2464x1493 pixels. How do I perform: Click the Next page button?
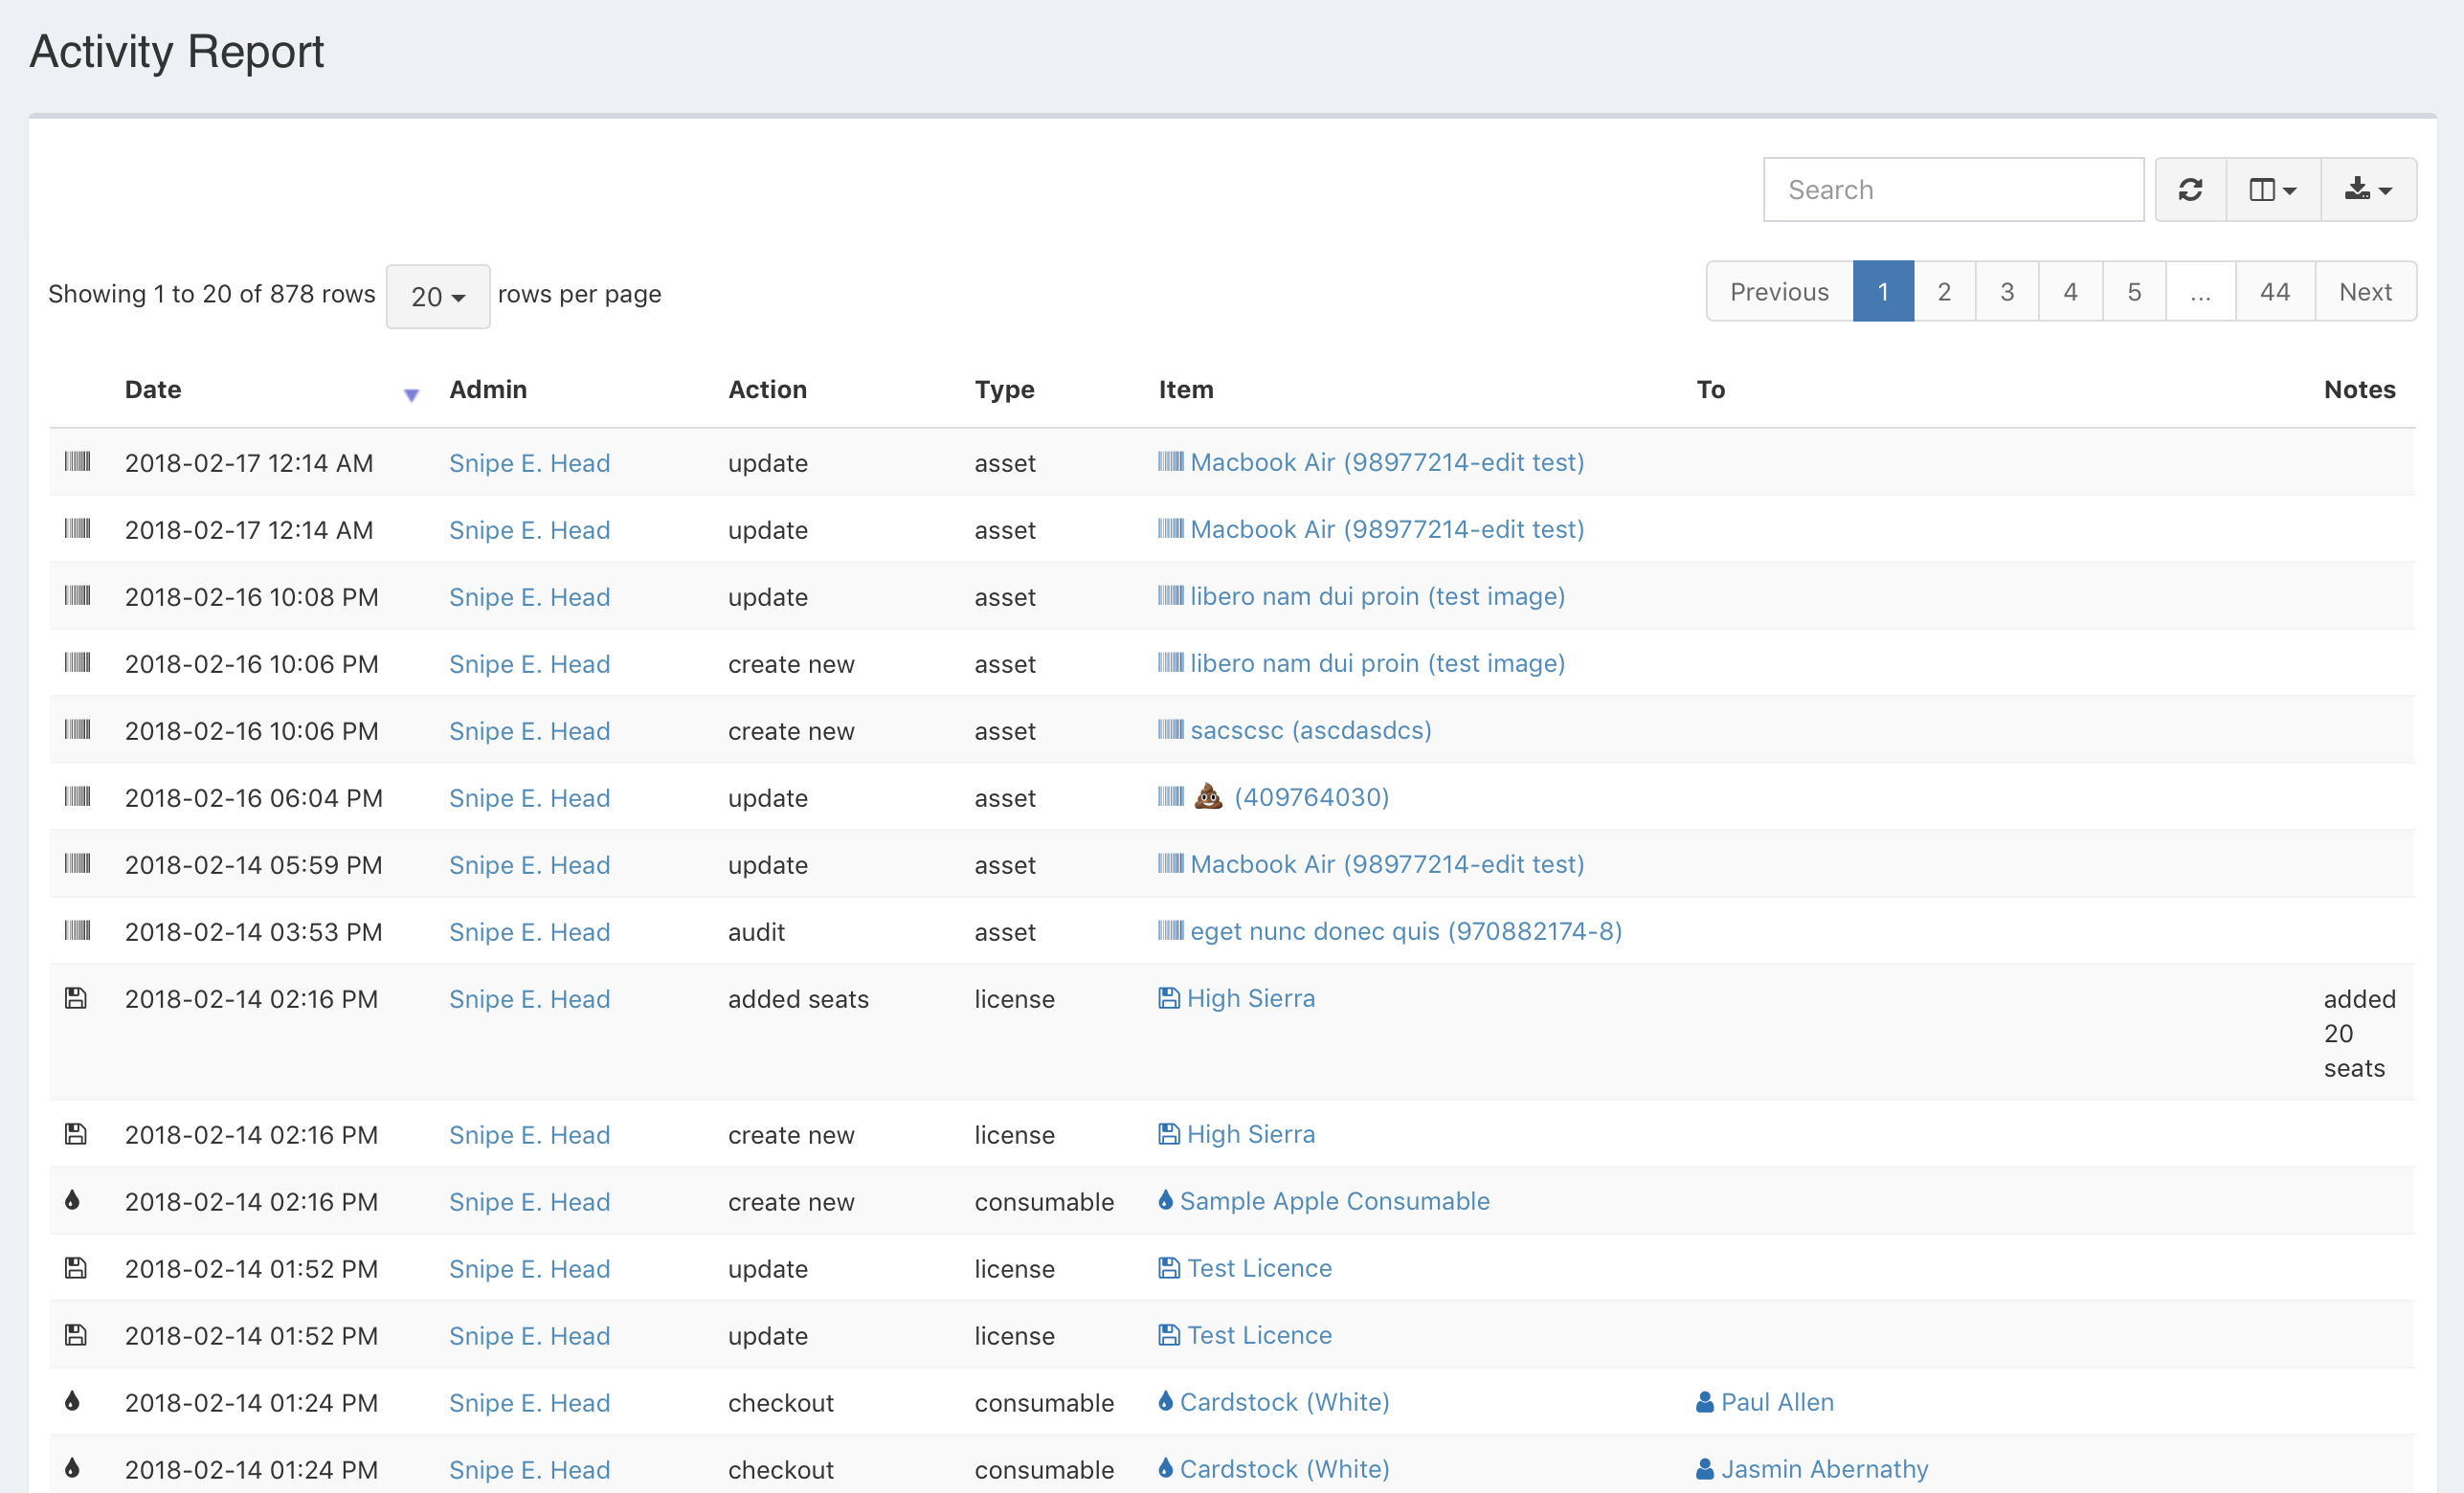(2365, 292)
